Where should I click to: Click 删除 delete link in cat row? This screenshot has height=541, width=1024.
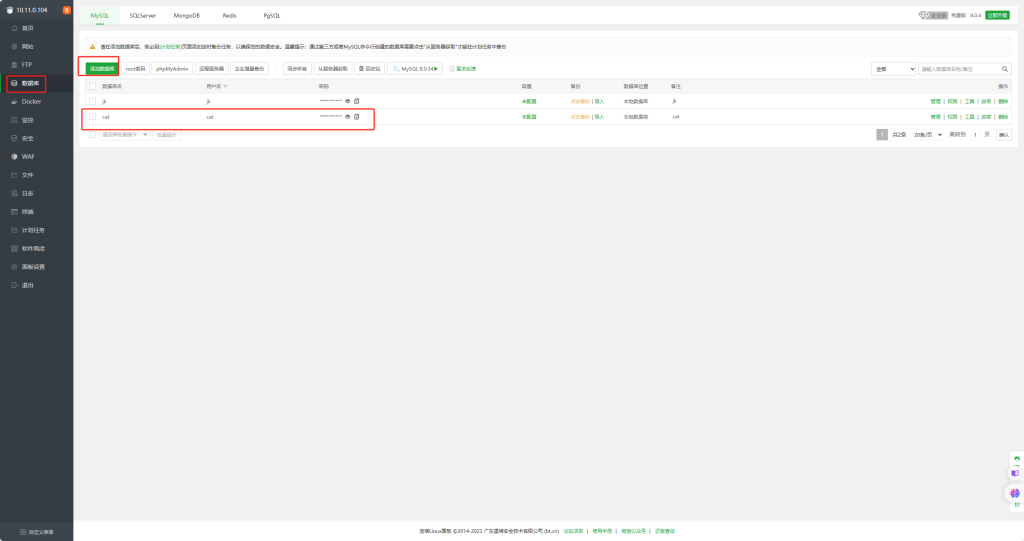click(1003, 117)
